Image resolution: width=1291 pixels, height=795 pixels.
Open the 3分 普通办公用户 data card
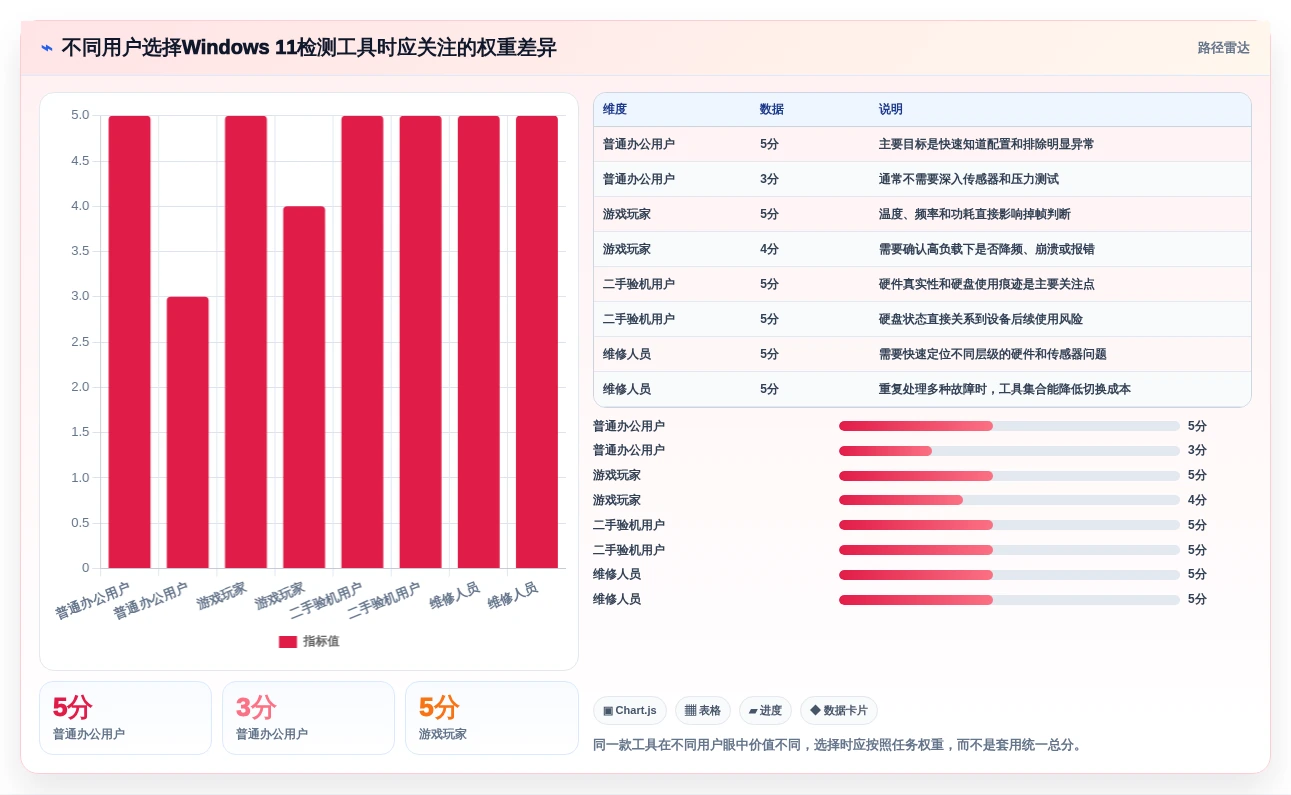pyautogui.click(x=308, y=718)
